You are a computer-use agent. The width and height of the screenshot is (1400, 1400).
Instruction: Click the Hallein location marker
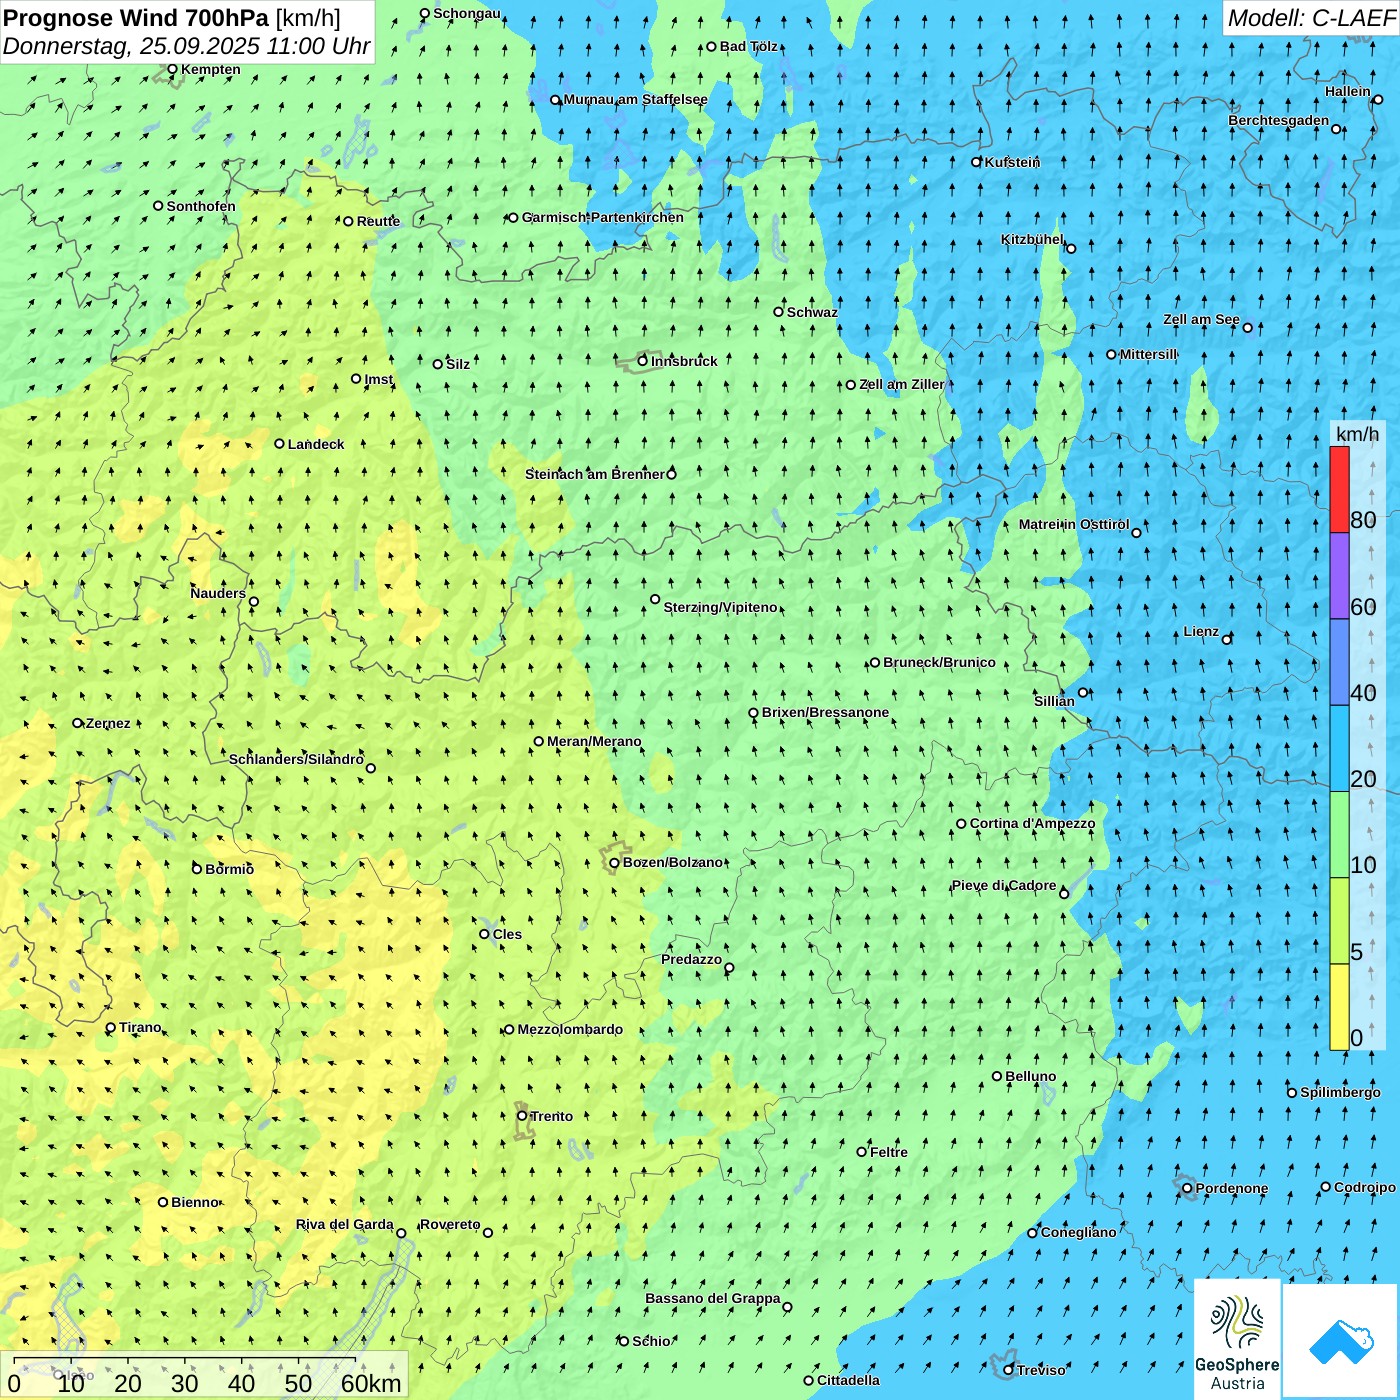1377,99
